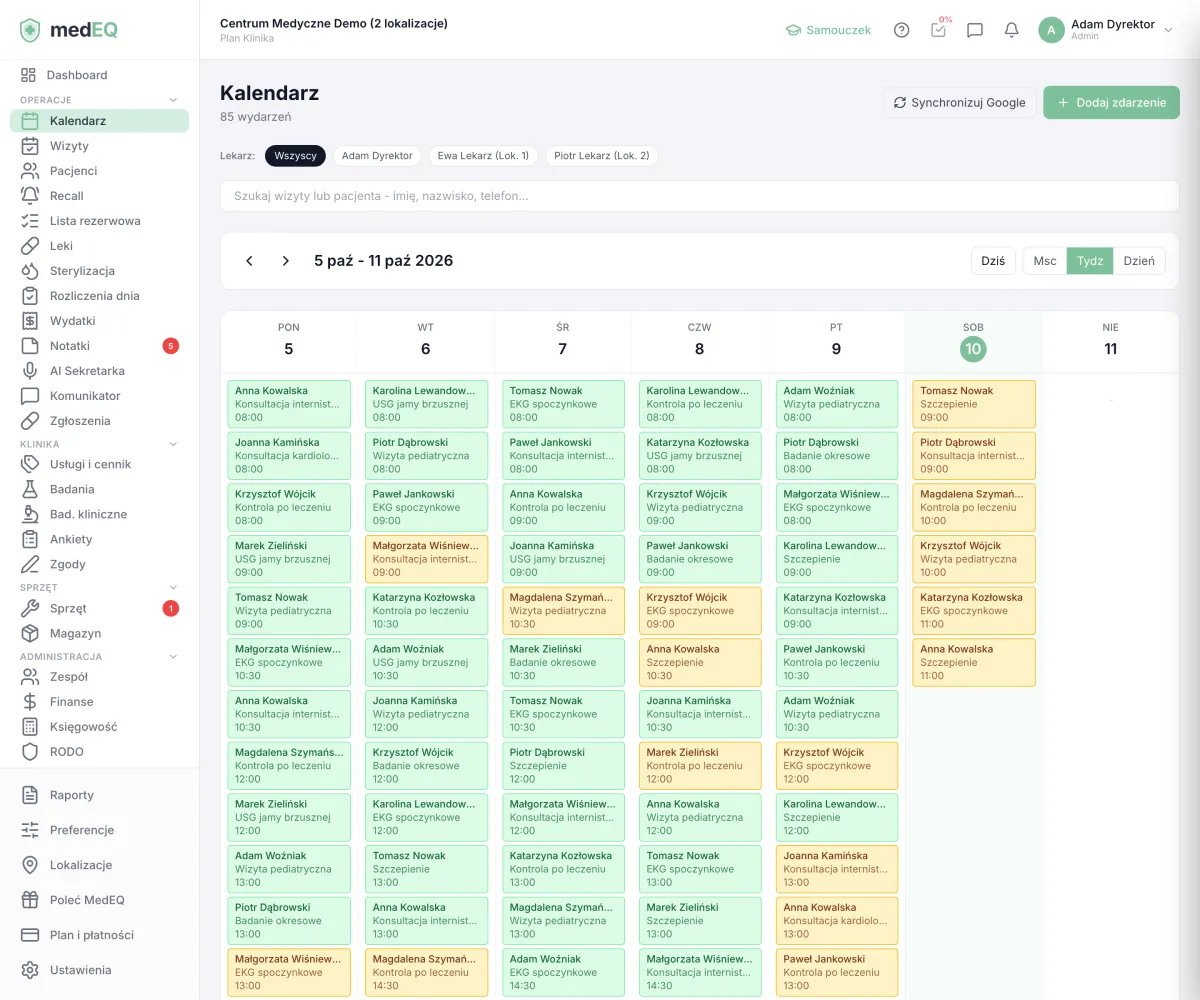Click the Ustawienia gear icon
This screenshot has width=1200, height=1000.
(31, 970)
